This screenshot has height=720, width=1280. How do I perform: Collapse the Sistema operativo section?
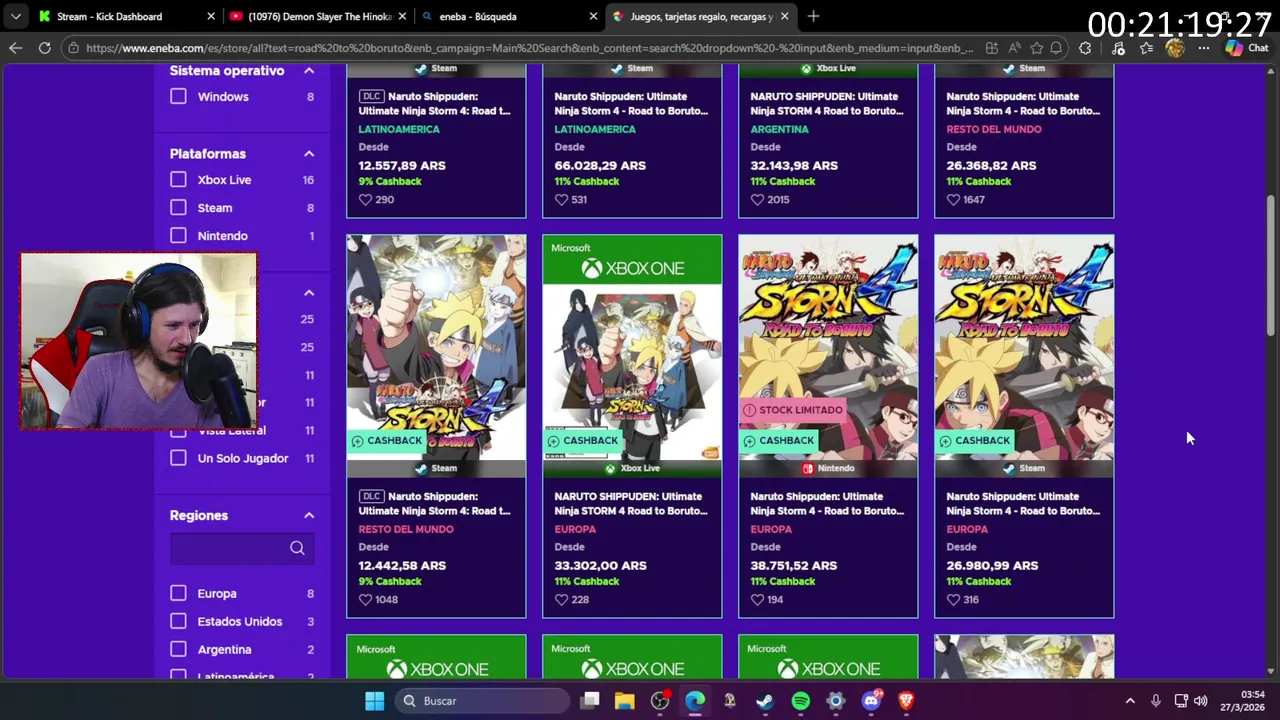[309, 71]
